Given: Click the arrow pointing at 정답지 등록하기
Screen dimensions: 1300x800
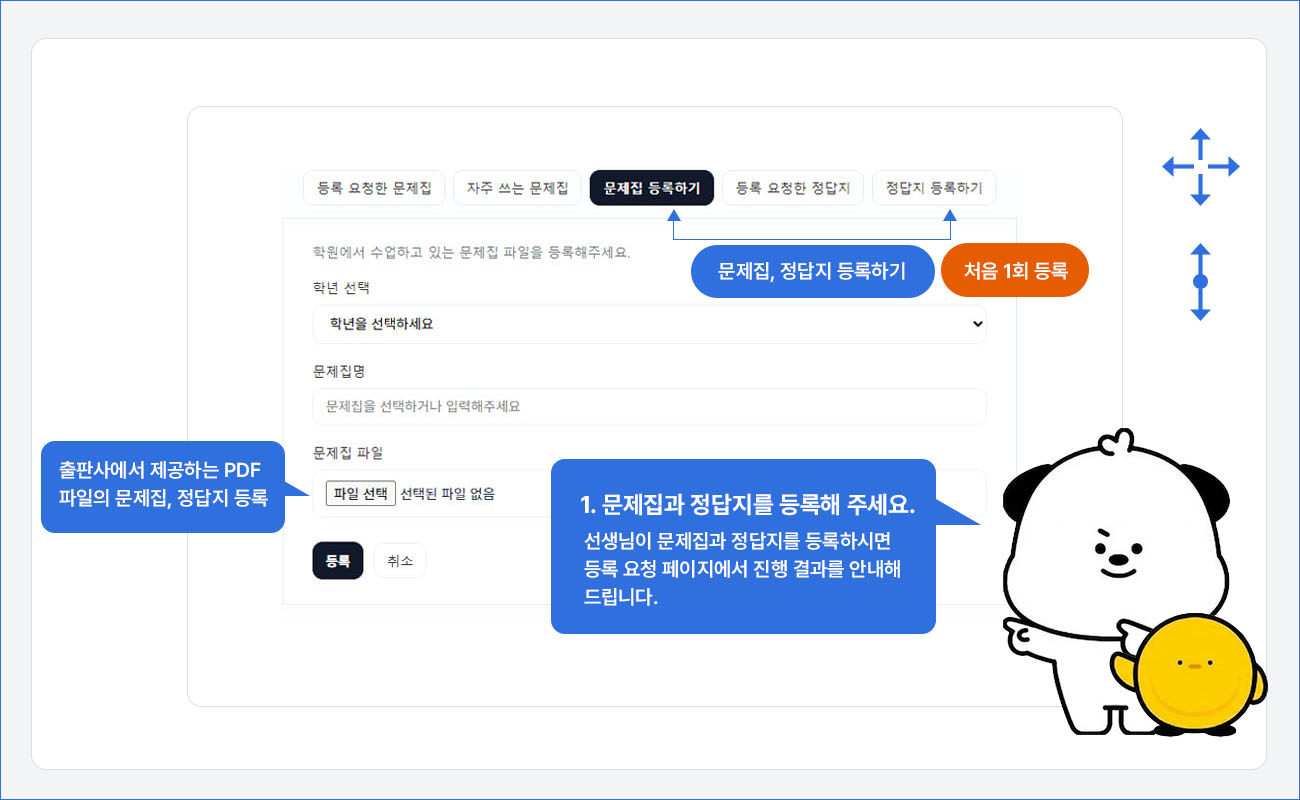Looking at the screenshot, I should (x=950, y=215).
